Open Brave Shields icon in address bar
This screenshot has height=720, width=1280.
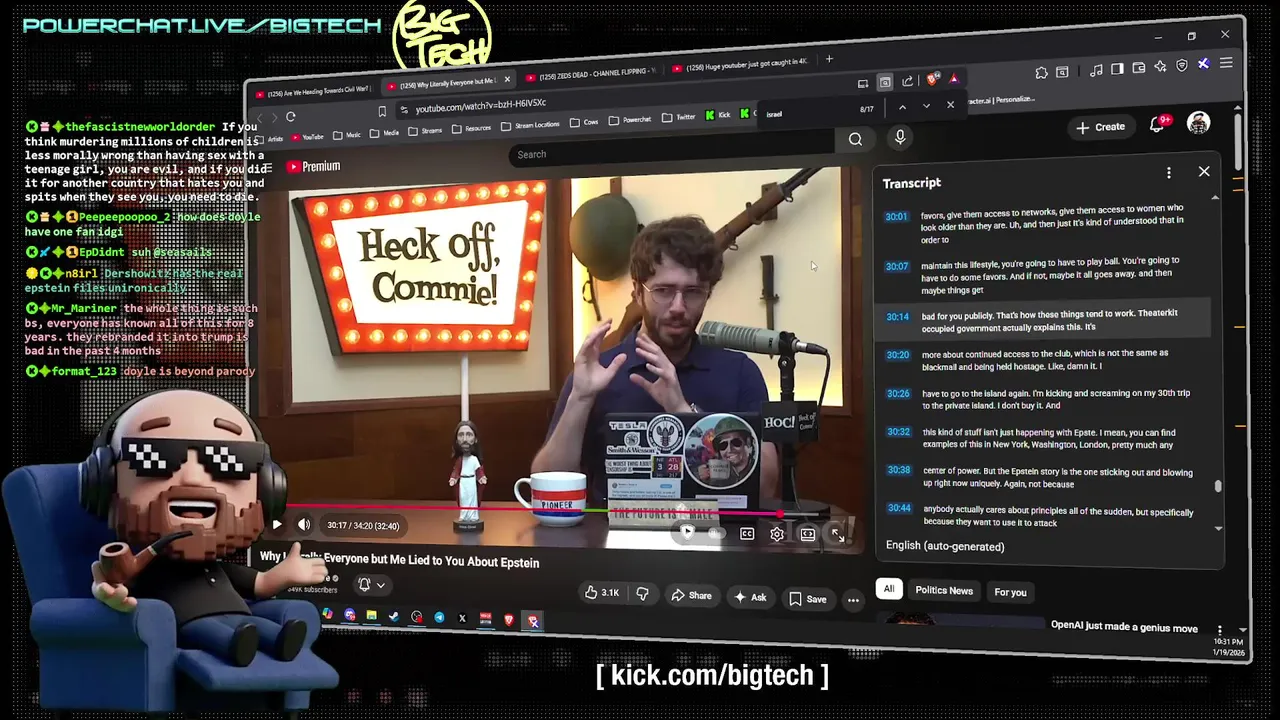coord(932,79)
